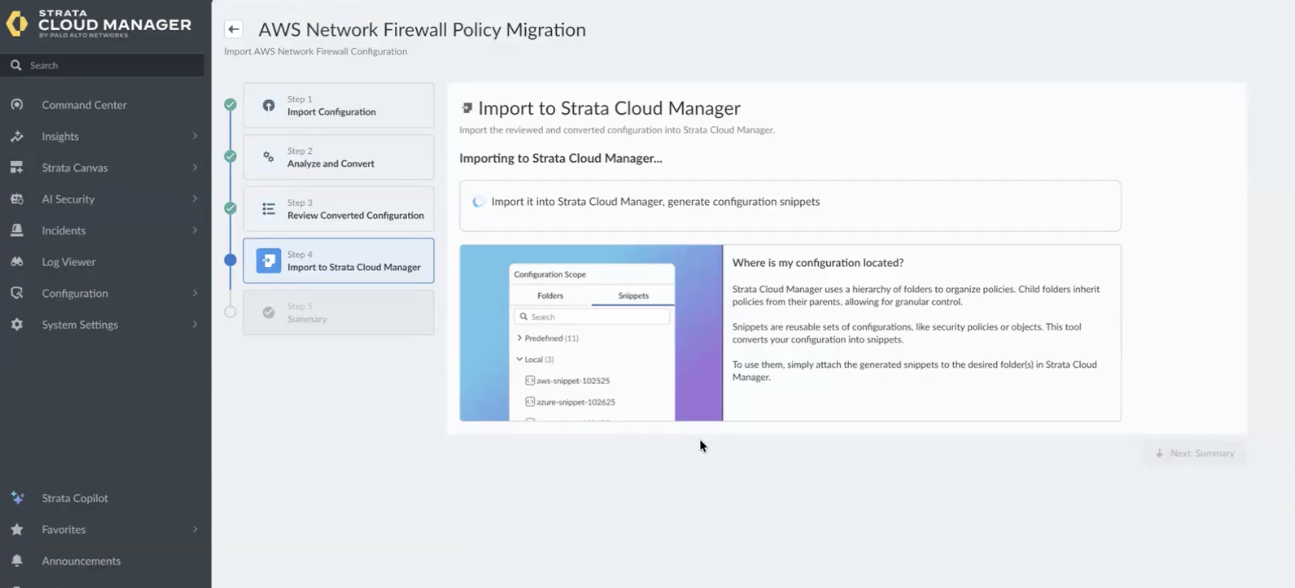Expand the Insights menu chevron
This screenshot has width=1295, height=588.
195,136
